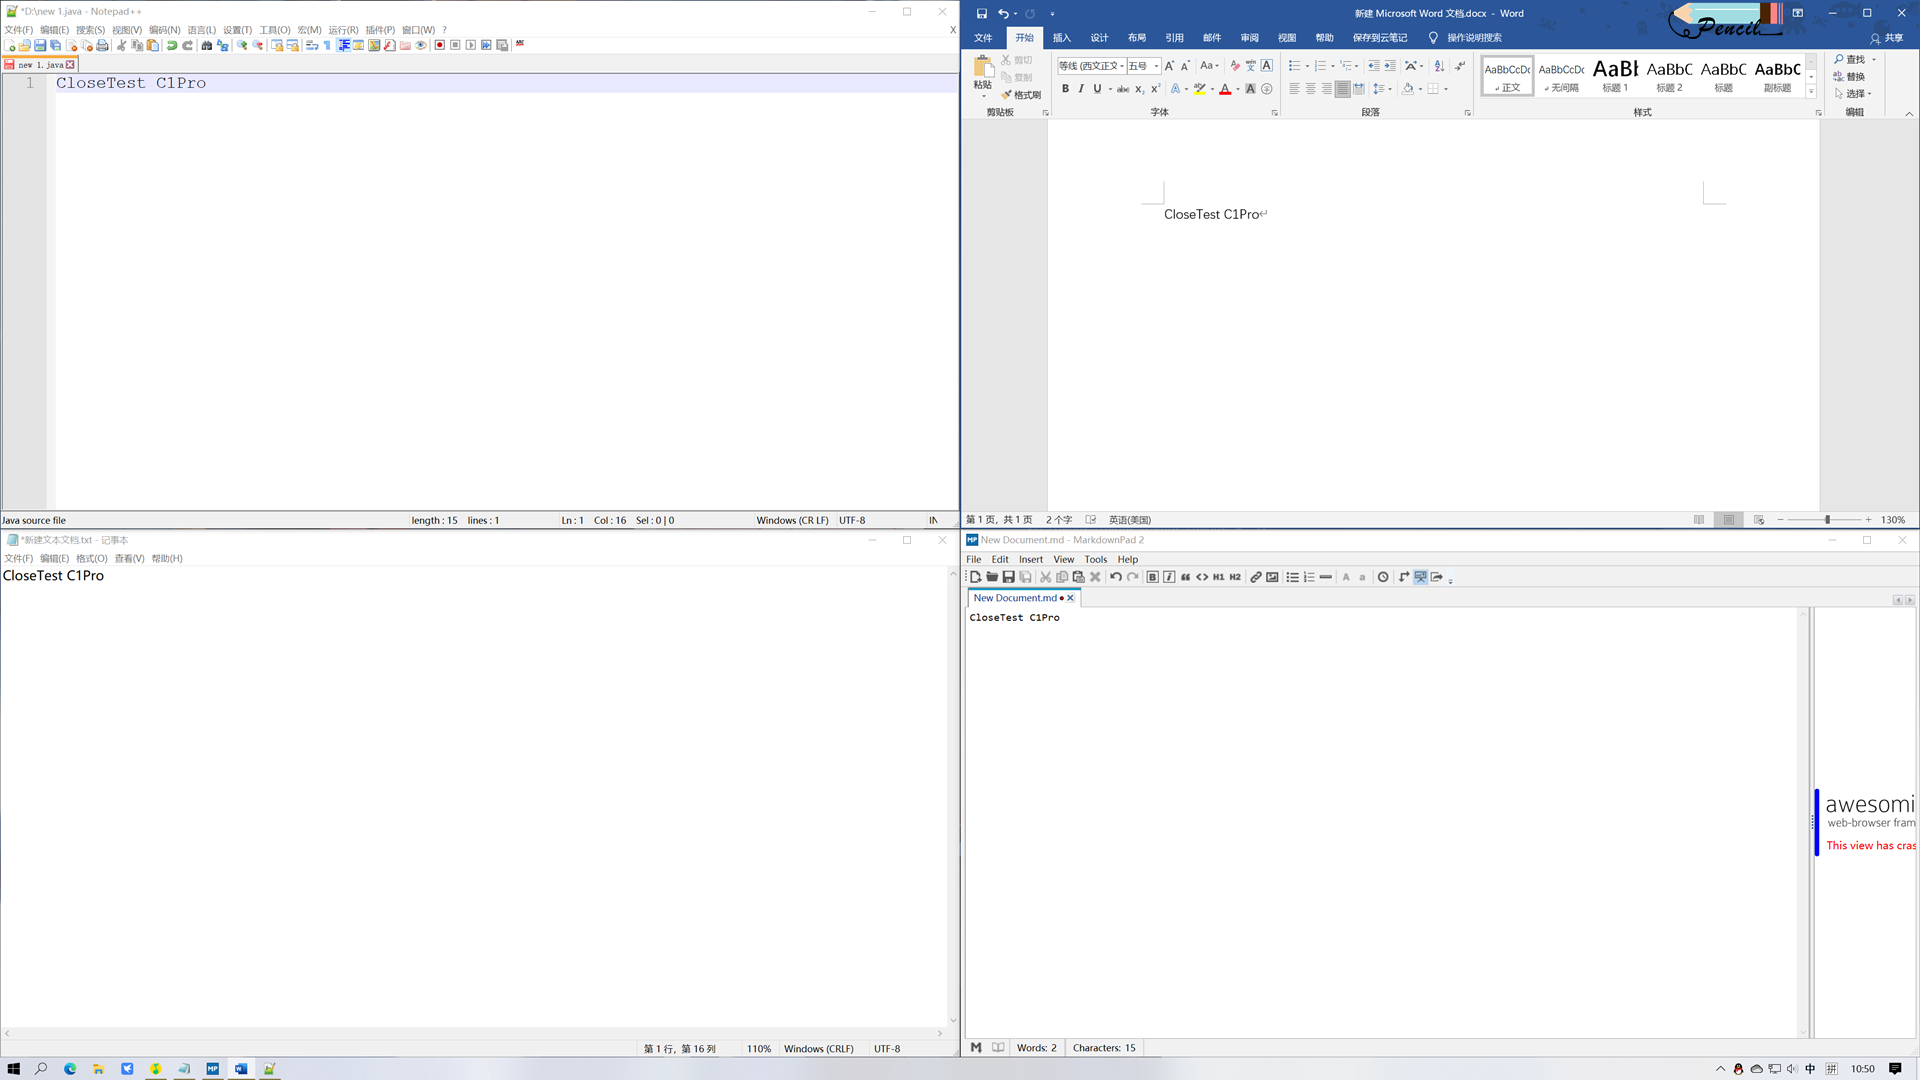
Task: Switch to the 审阅 ribbon tab in Word
Action: 1250,38
